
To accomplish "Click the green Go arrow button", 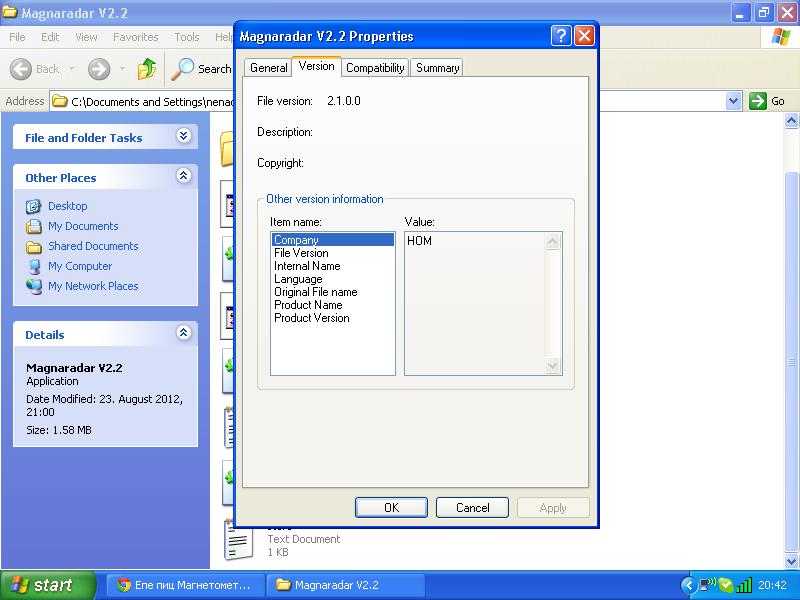I will pyautogui.click(x=758, y=101).
